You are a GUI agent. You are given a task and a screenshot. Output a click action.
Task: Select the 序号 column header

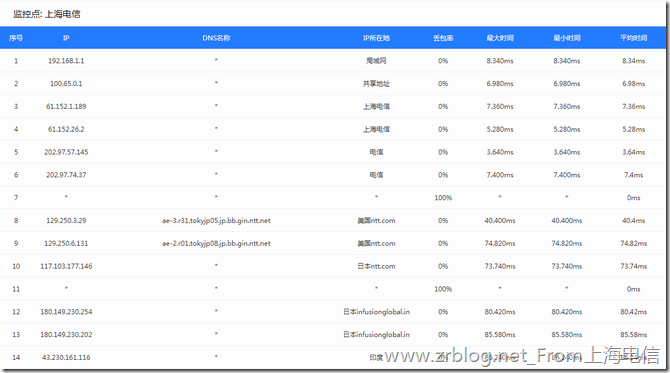[x=16, y=38]
